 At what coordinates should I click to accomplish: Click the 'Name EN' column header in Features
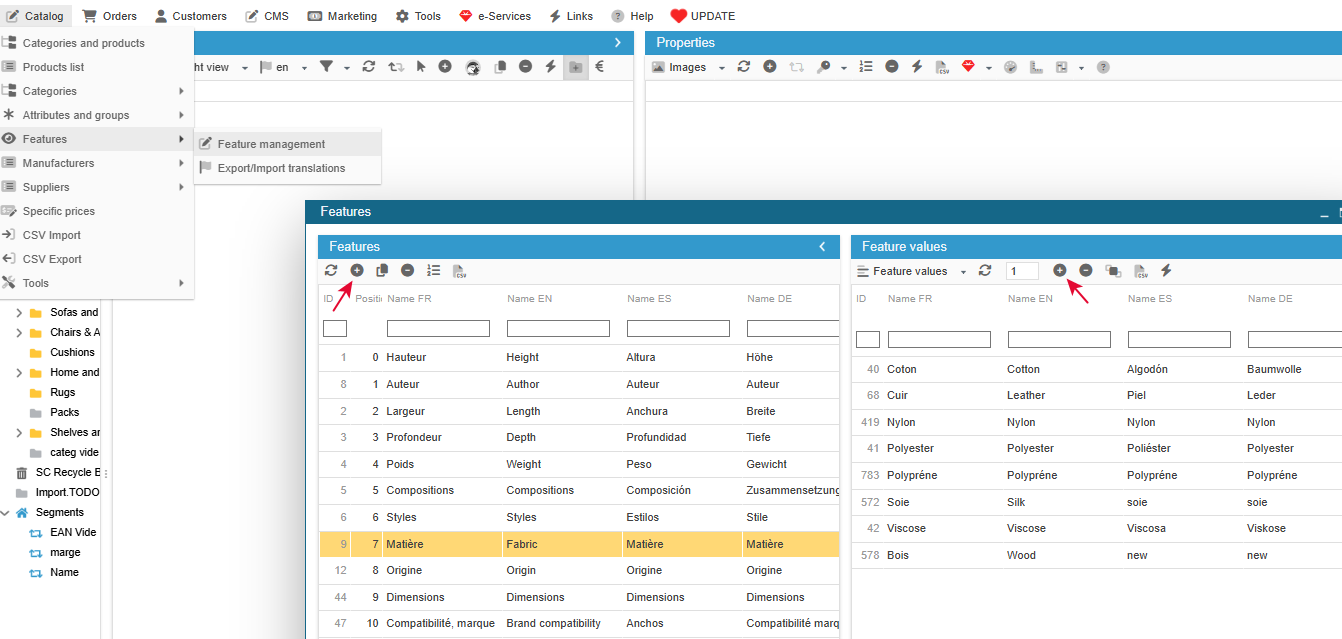tap(530, 298)
